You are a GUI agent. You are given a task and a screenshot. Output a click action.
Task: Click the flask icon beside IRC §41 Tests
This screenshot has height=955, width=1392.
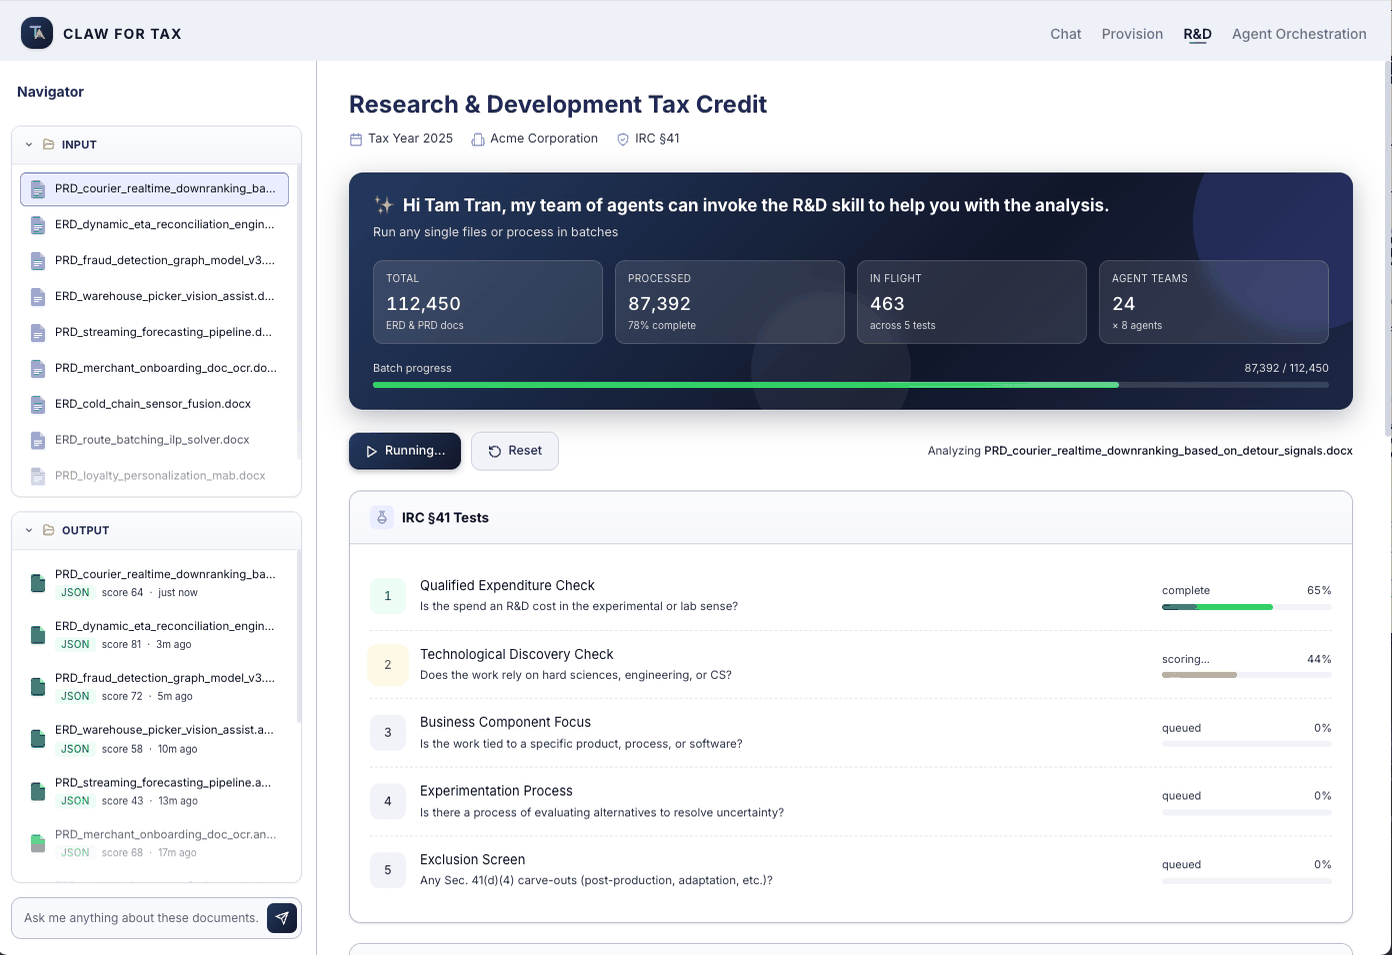382,517
